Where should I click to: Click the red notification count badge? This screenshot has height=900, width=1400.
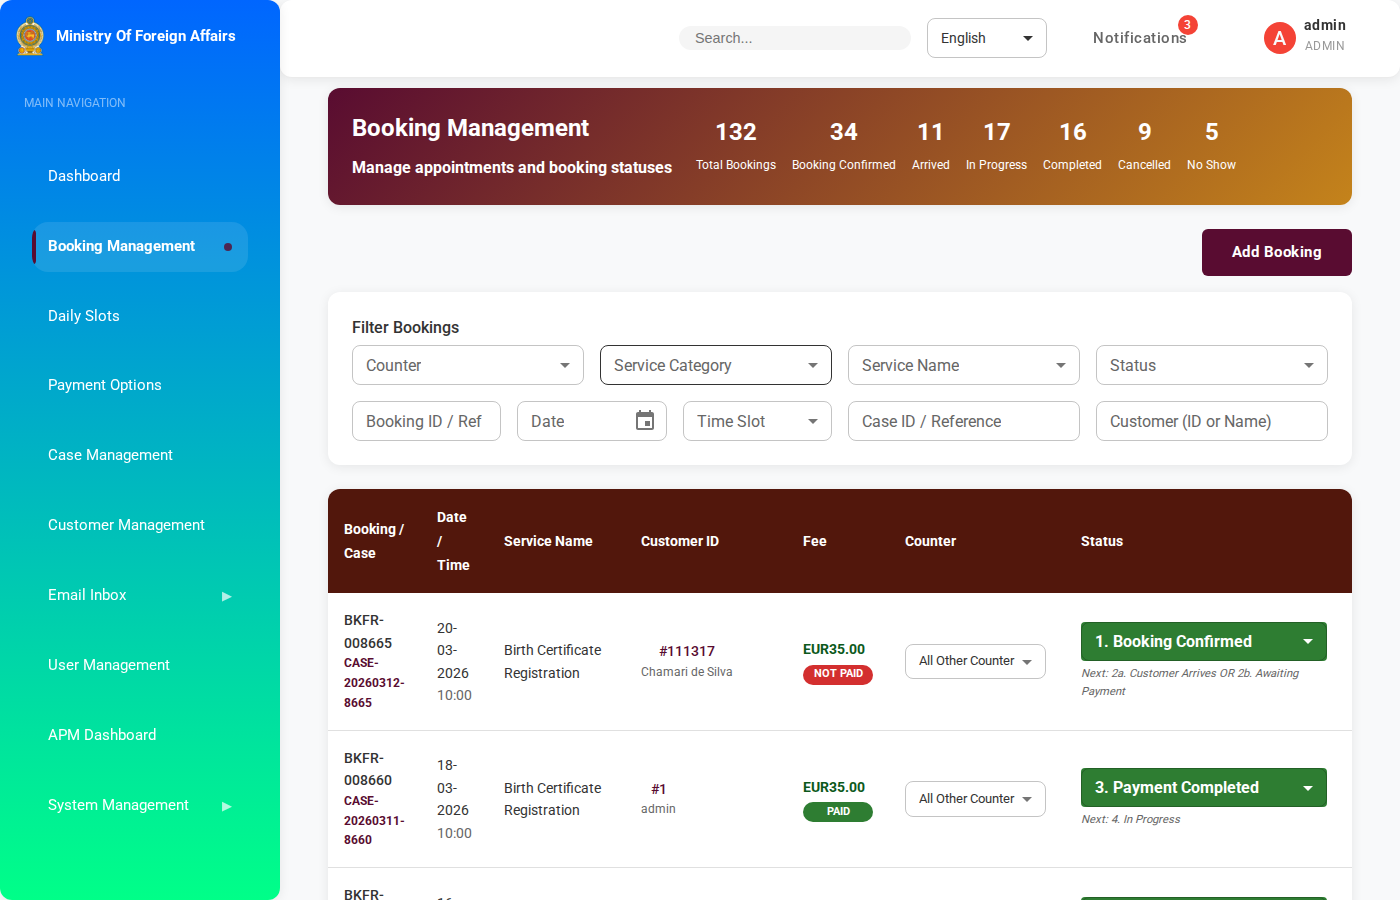click(x=1187, y=25)
